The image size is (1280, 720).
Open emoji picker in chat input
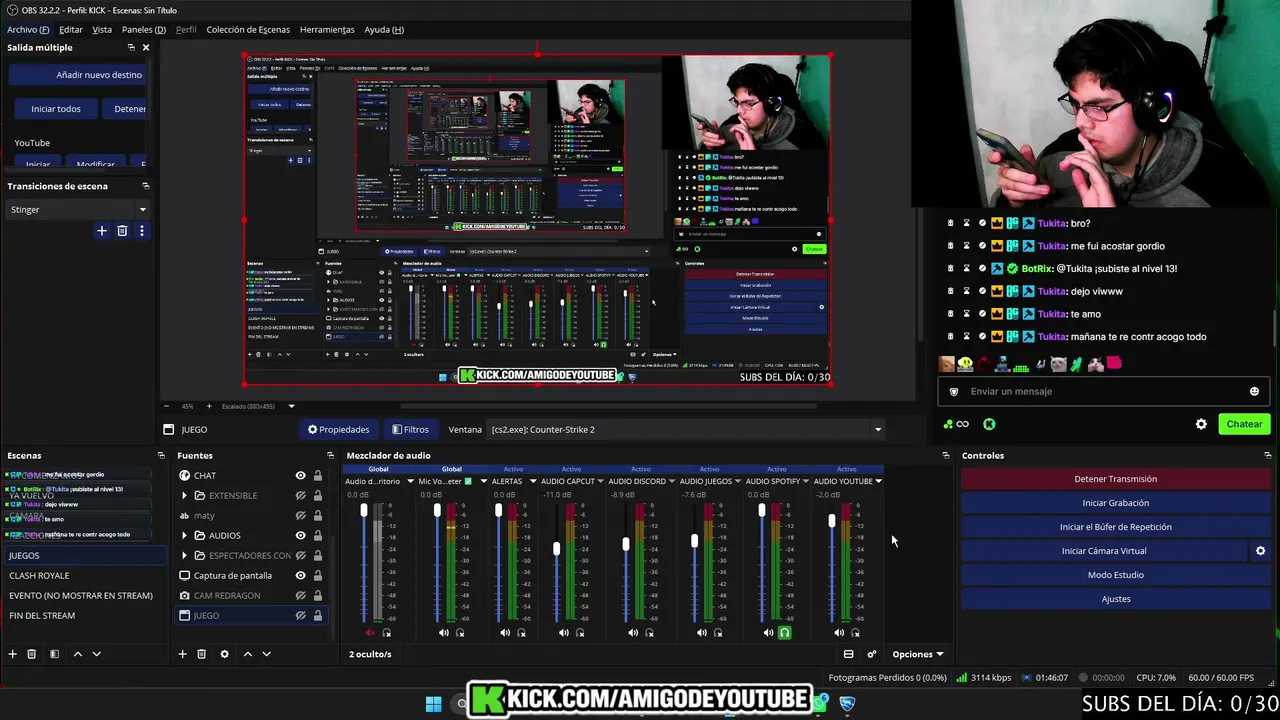[x=1254, y=392]
